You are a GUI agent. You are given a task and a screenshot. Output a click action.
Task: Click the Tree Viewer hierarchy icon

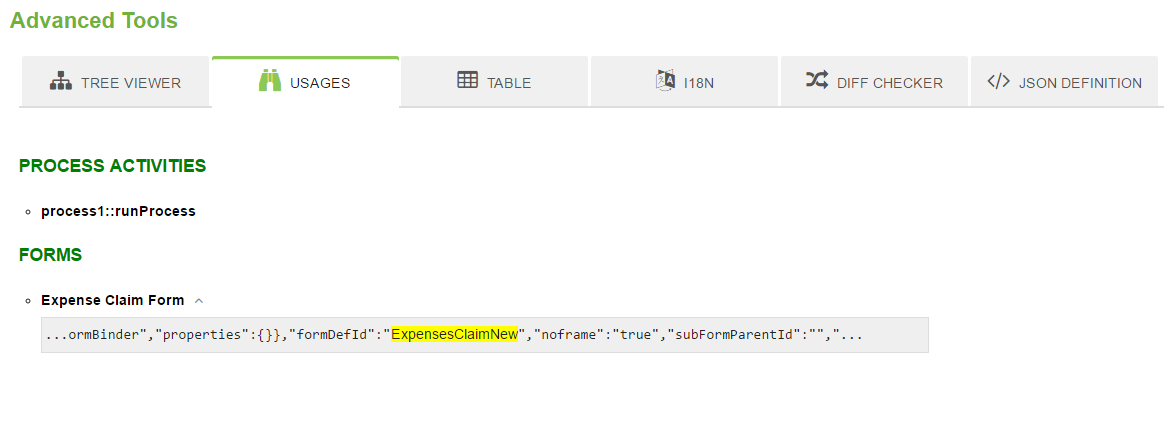pos(61,82)
